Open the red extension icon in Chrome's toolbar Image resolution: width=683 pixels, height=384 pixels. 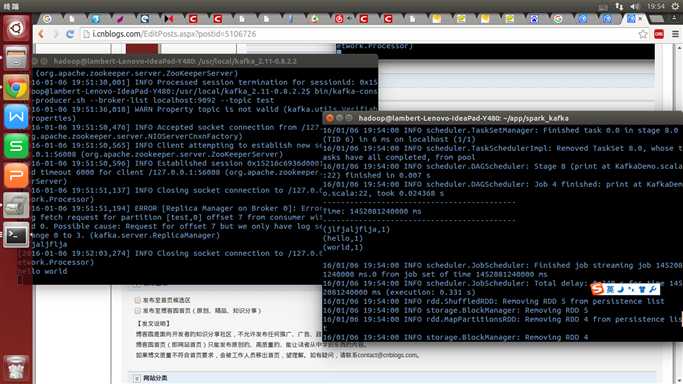pyautogui.click(x=659, y=34)
